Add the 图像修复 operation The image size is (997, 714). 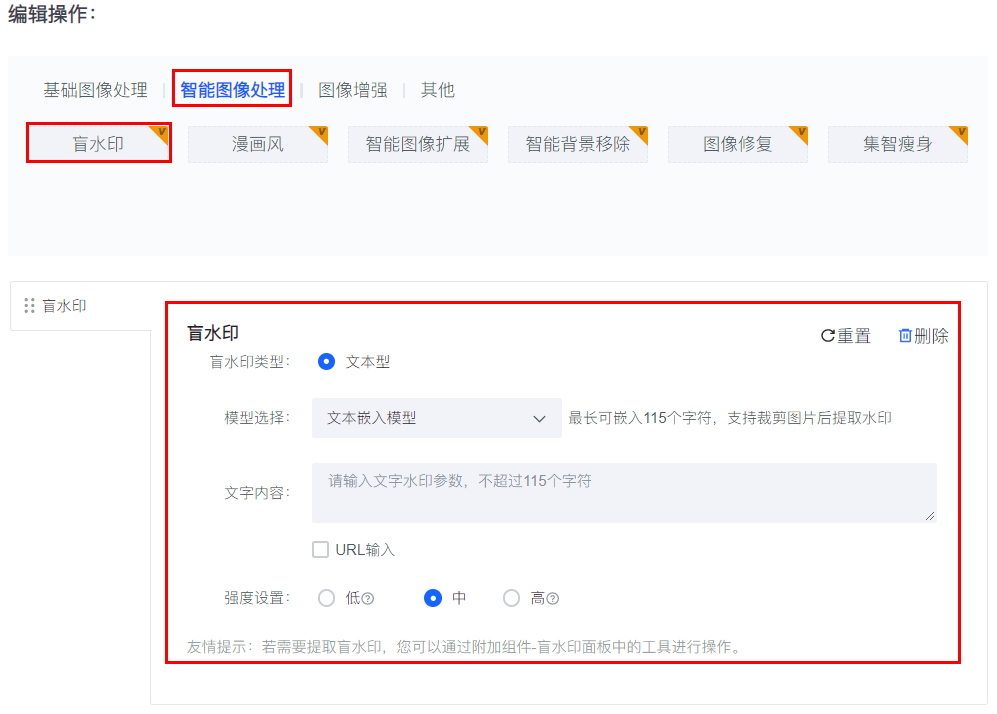click(738, 144)
